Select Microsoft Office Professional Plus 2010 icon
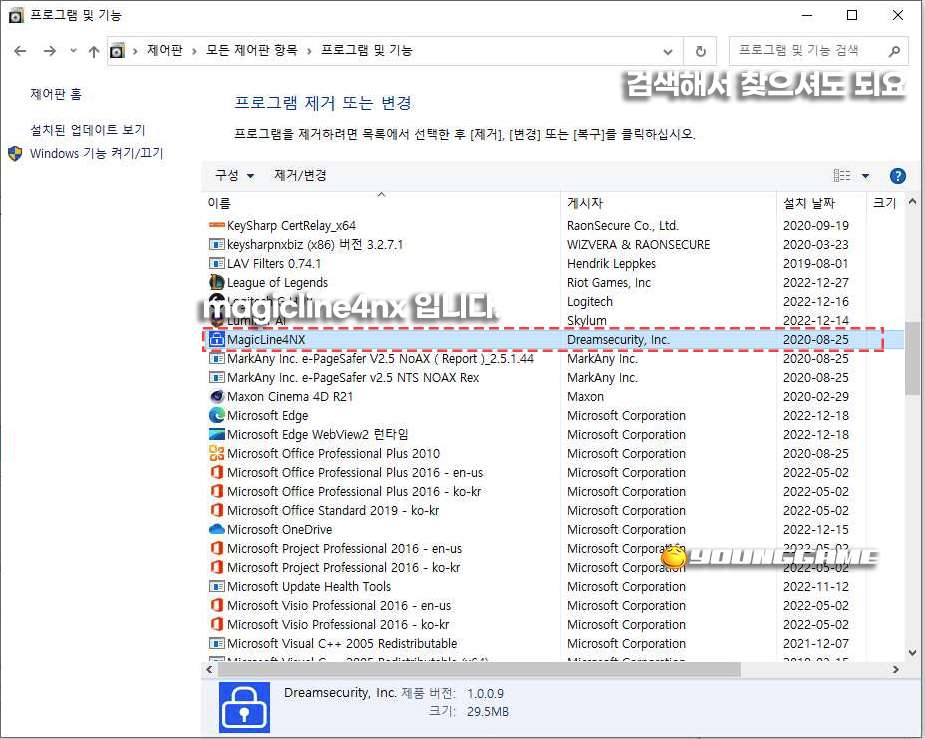Image resolution: width=925 pixels, height=739 pixels. (x=217, y=453)
